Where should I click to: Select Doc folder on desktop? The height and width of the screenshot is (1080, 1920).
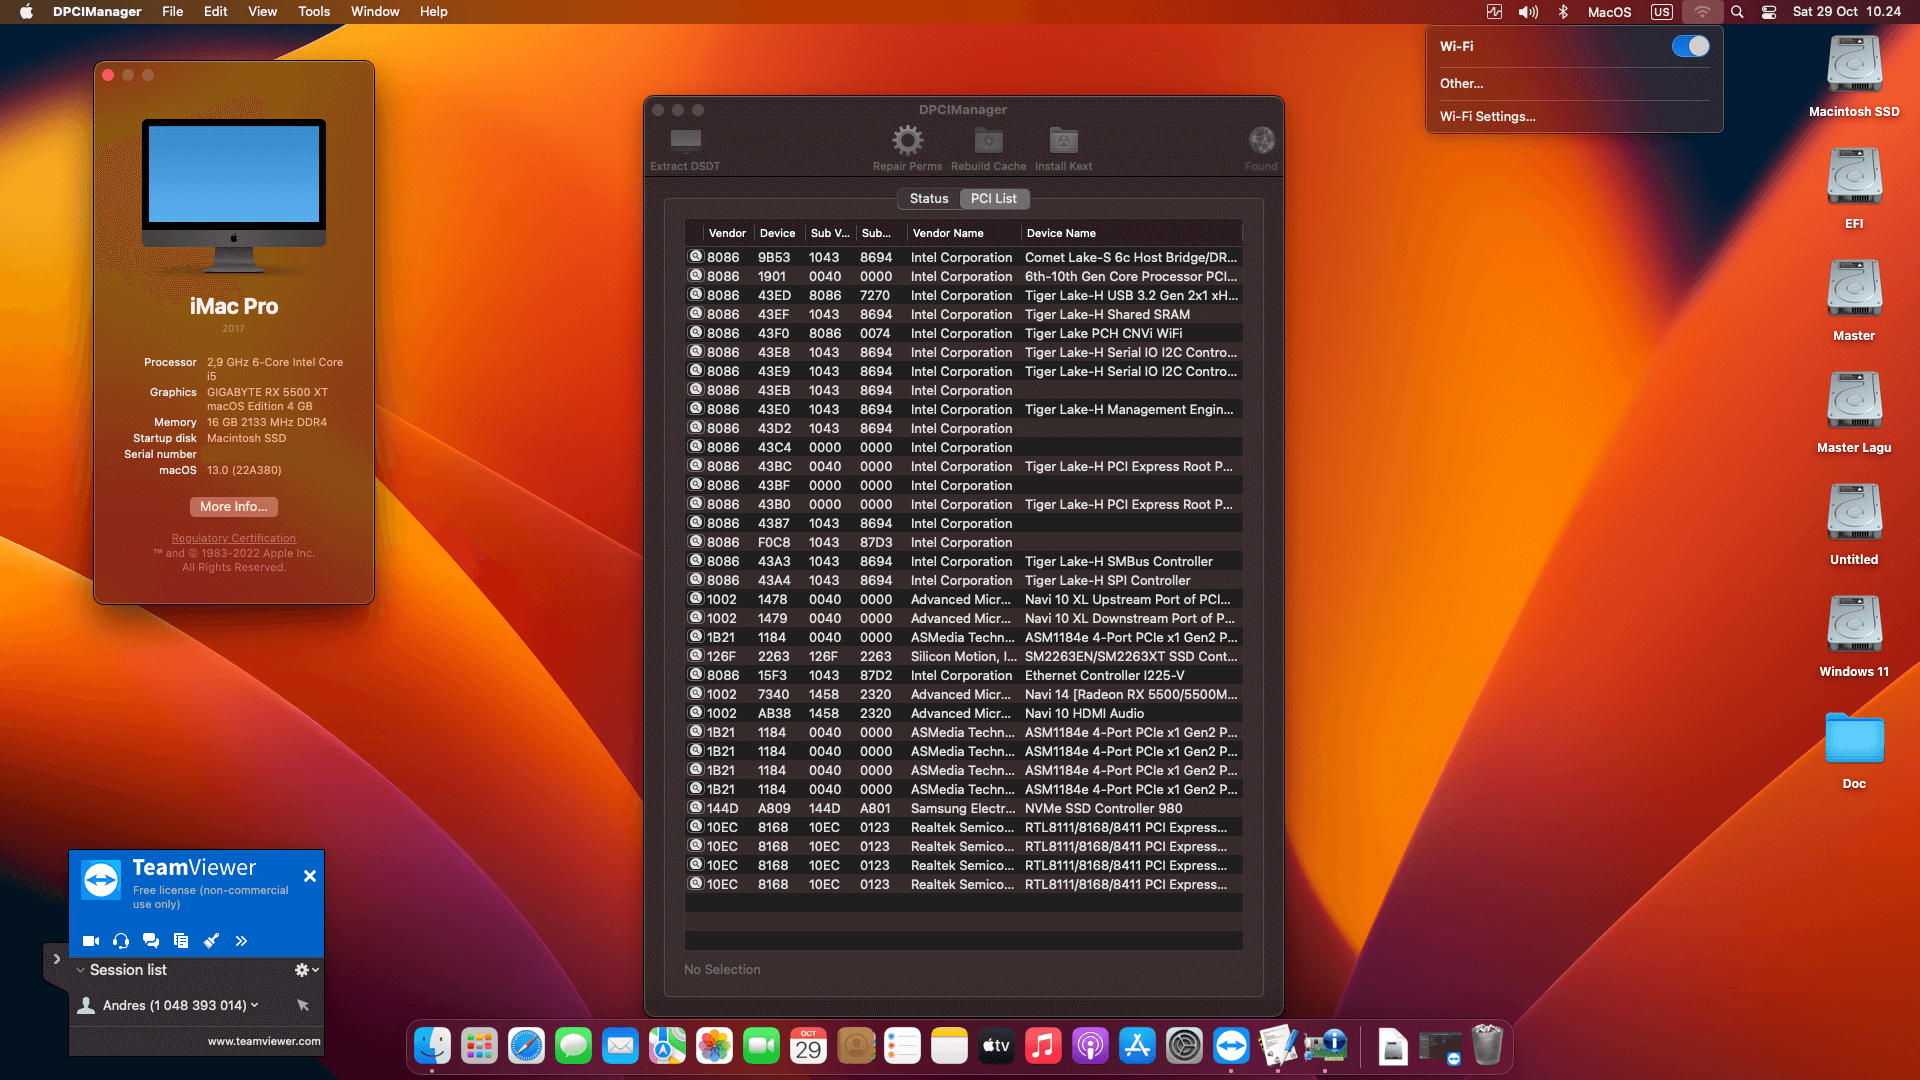click(x=1854, y=740)
